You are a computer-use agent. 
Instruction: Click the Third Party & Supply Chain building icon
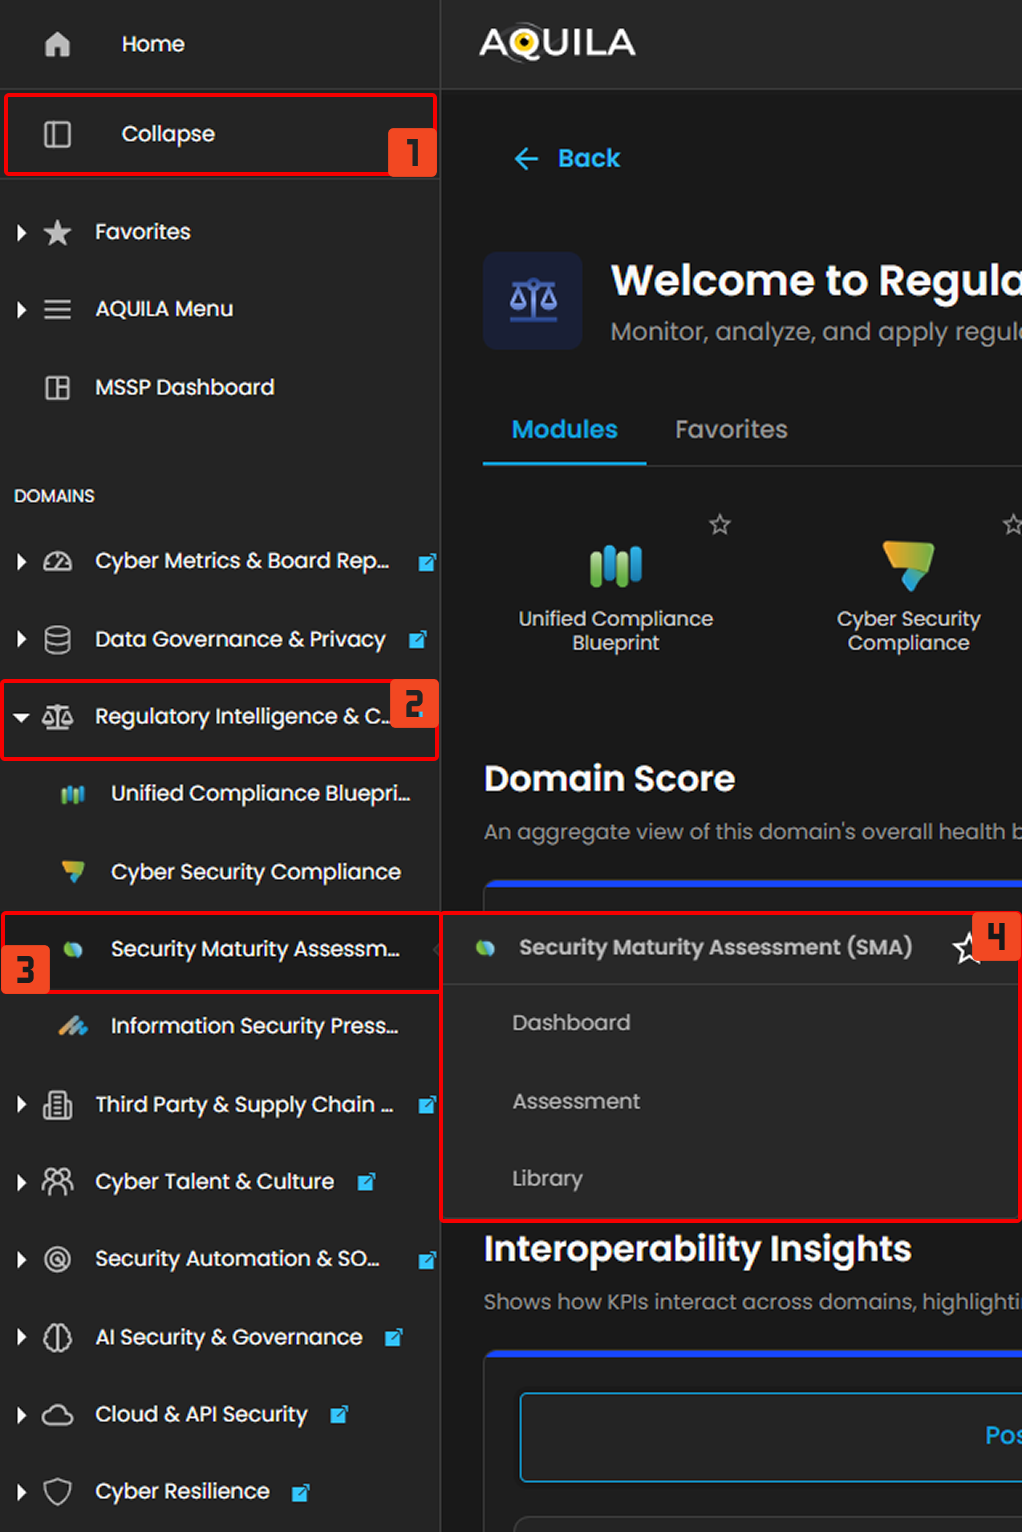pyautogui.click(x=58, y=1105)
